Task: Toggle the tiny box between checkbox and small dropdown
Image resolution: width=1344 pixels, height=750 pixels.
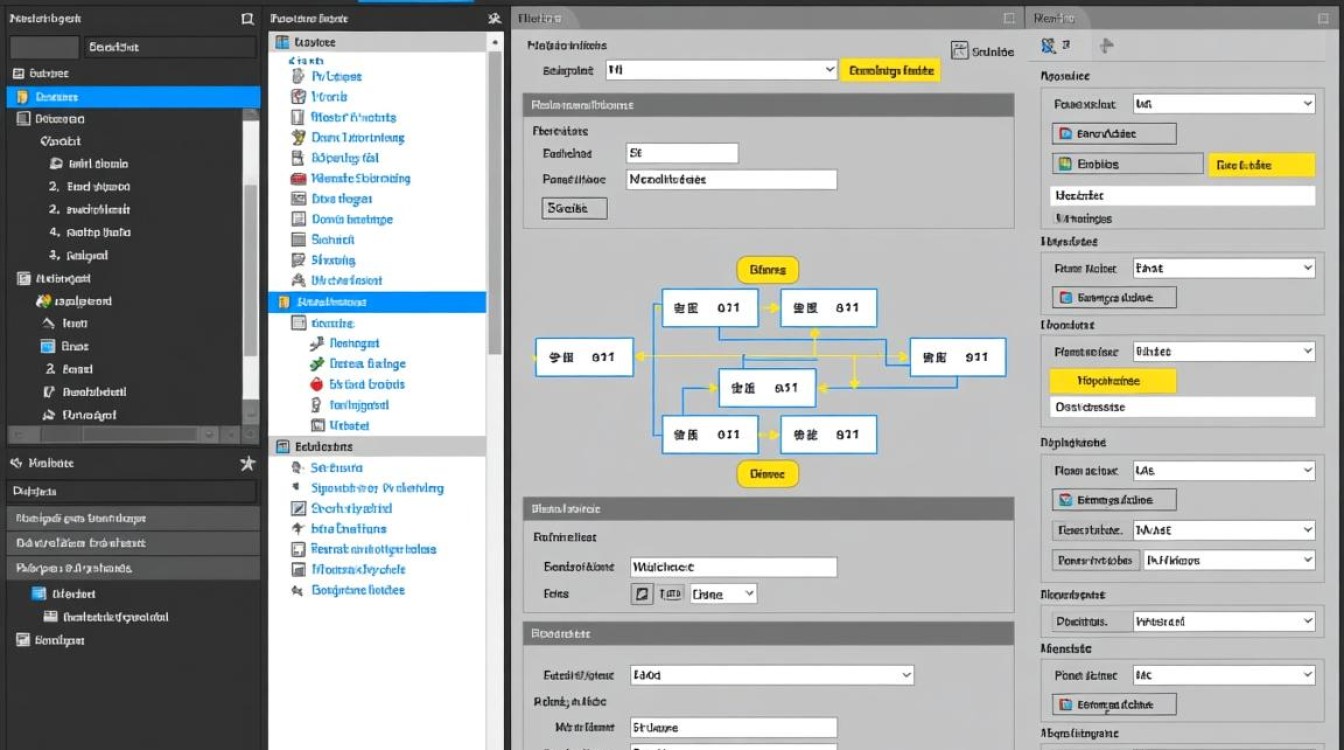Action: tap(670, 594)
